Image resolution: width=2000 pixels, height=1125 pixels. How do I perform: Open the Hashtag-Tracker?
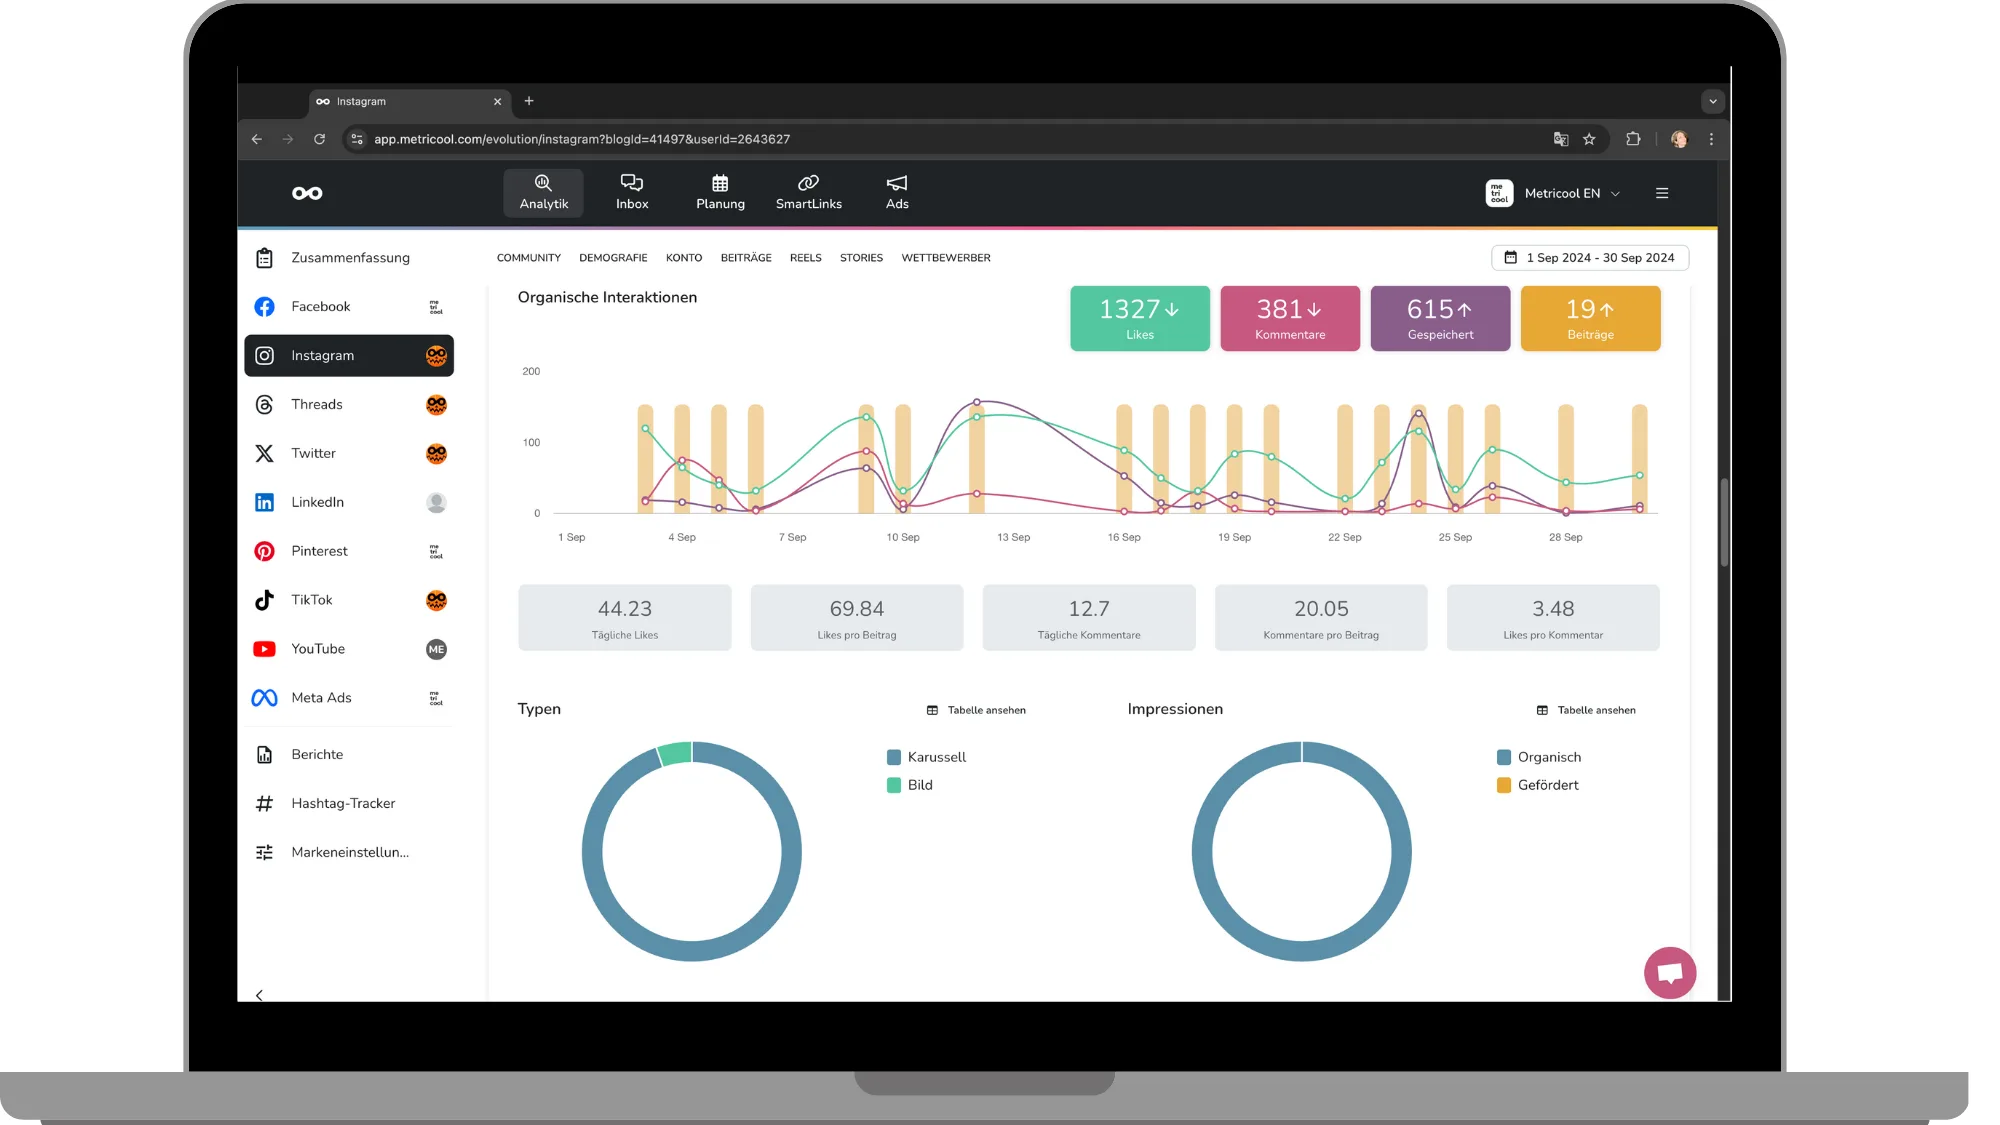tap(343, 803)
